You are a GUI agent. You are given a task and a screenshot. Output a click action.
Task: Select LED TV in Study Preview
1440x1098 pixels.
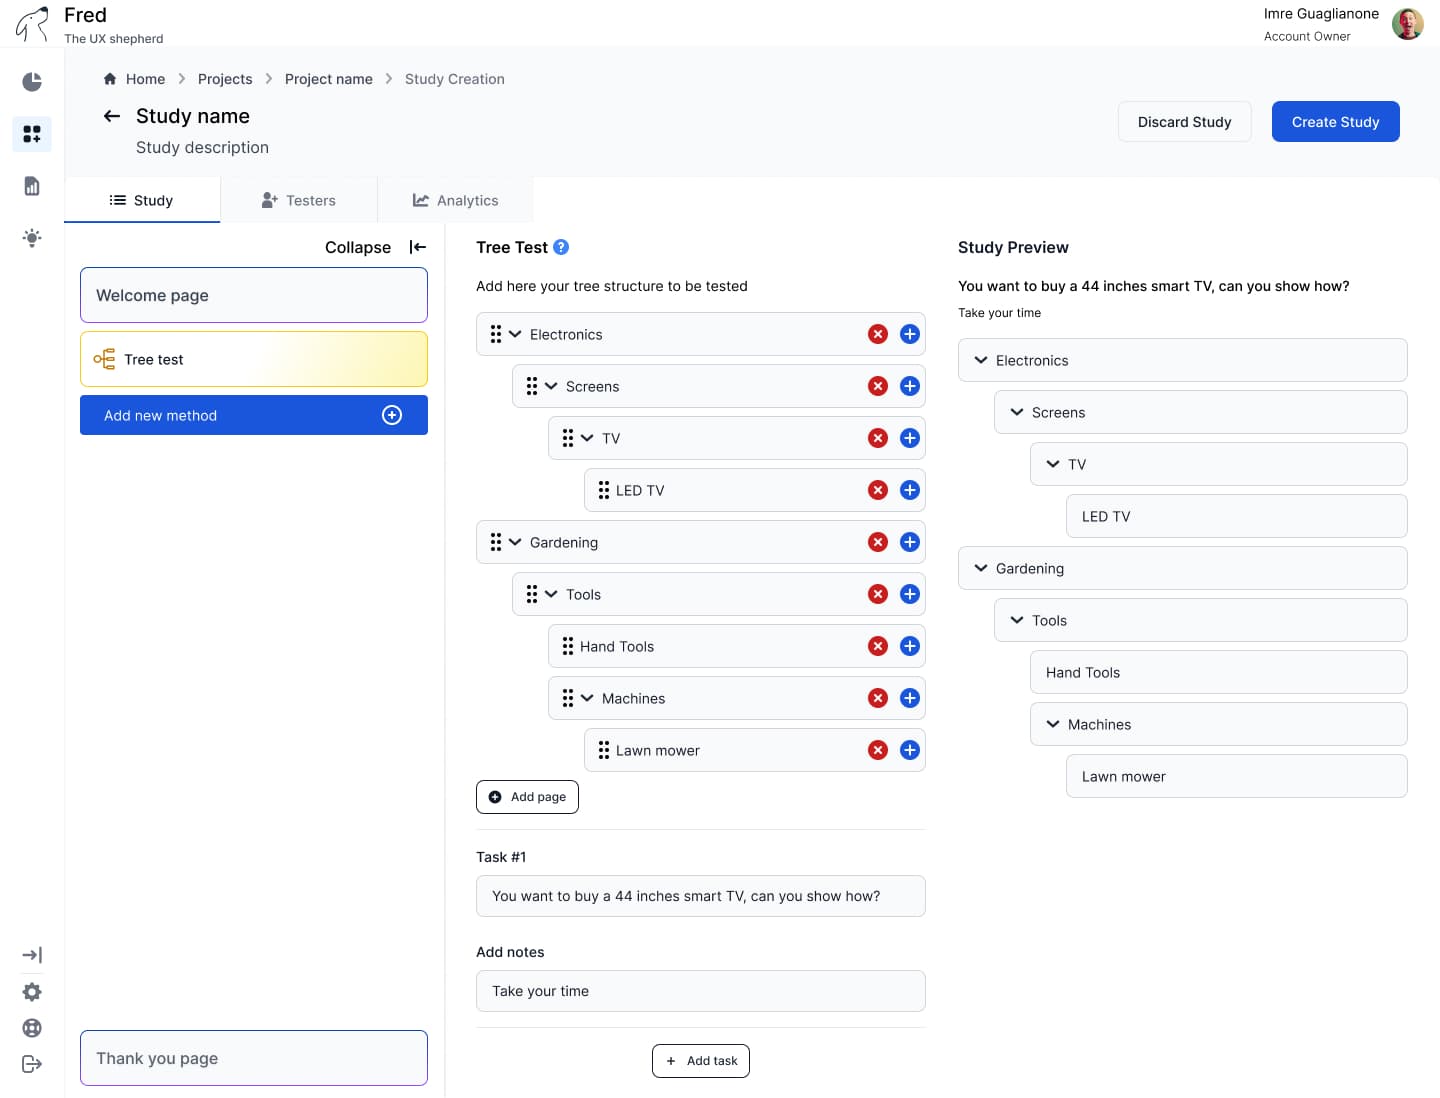(x=1237, y=516)
